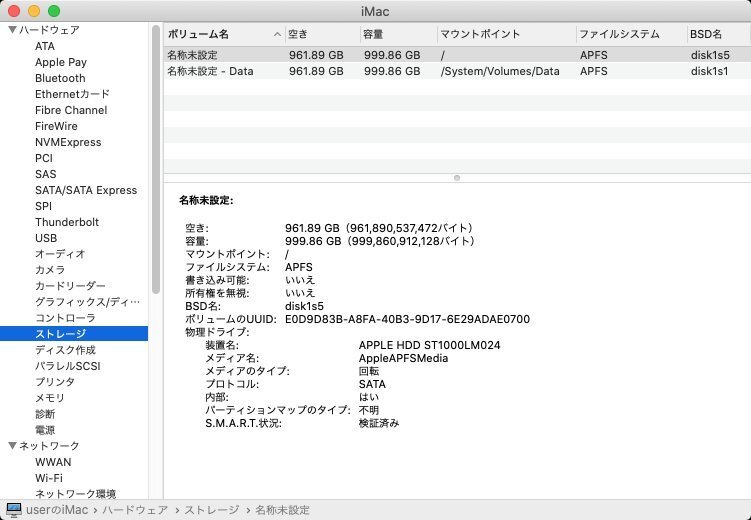Open the USB hardware category
Viewport: 751px width, 520px height.
[46, 238]
